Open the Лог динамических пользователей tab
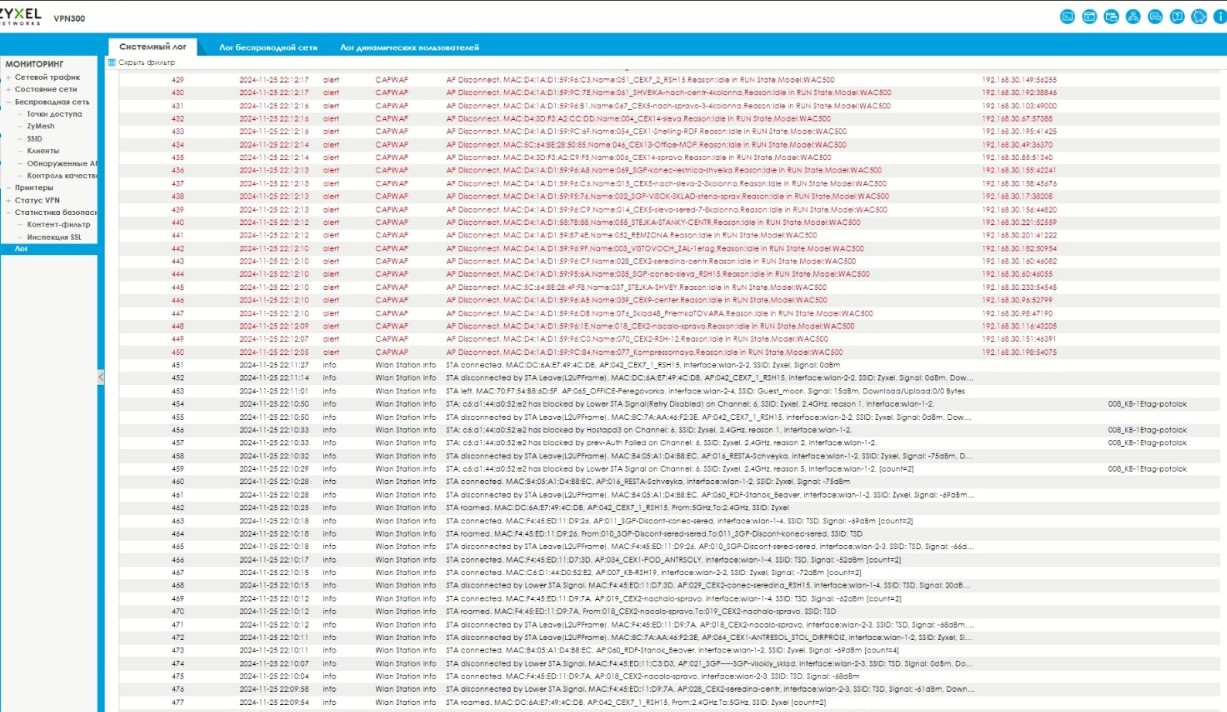Screen dimensions: 1227x712 (x=409, y=47)
